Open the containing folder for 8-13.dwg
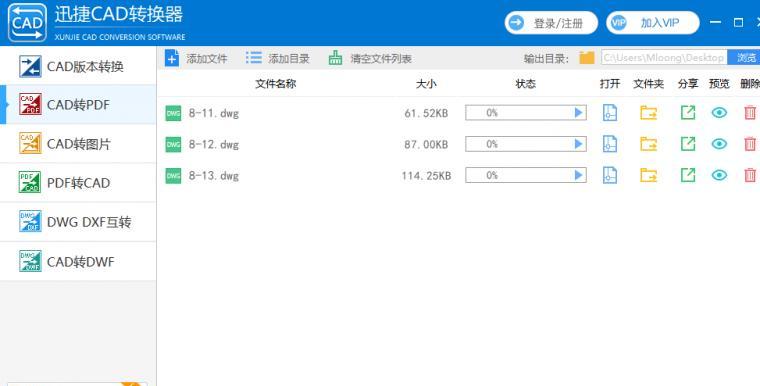 coord(649,175)
